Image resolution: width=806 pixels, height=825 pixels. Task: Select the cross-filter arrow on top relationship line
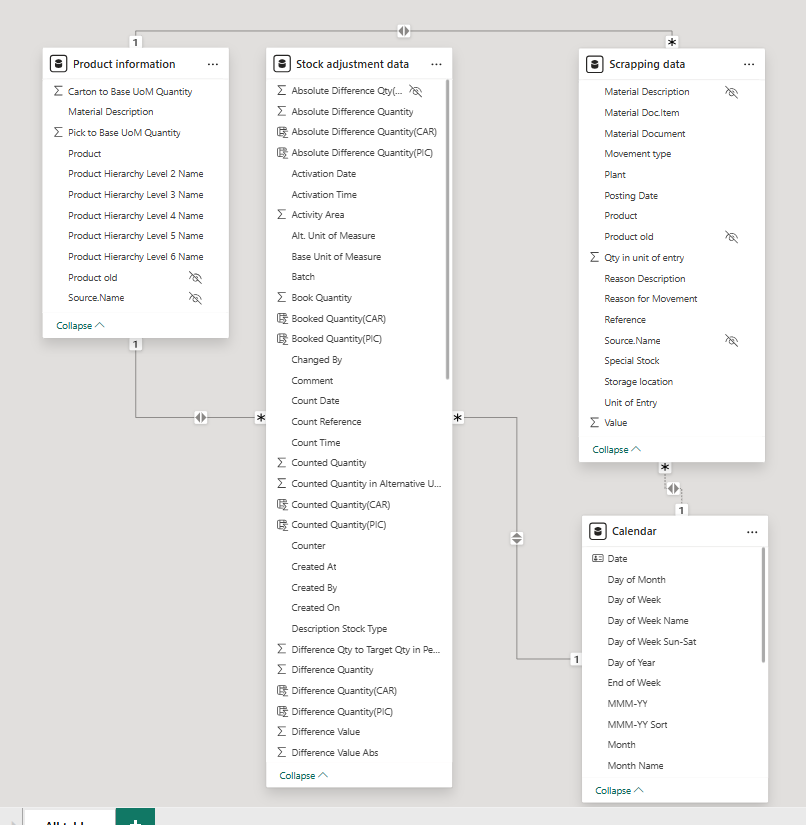(404, 31)
